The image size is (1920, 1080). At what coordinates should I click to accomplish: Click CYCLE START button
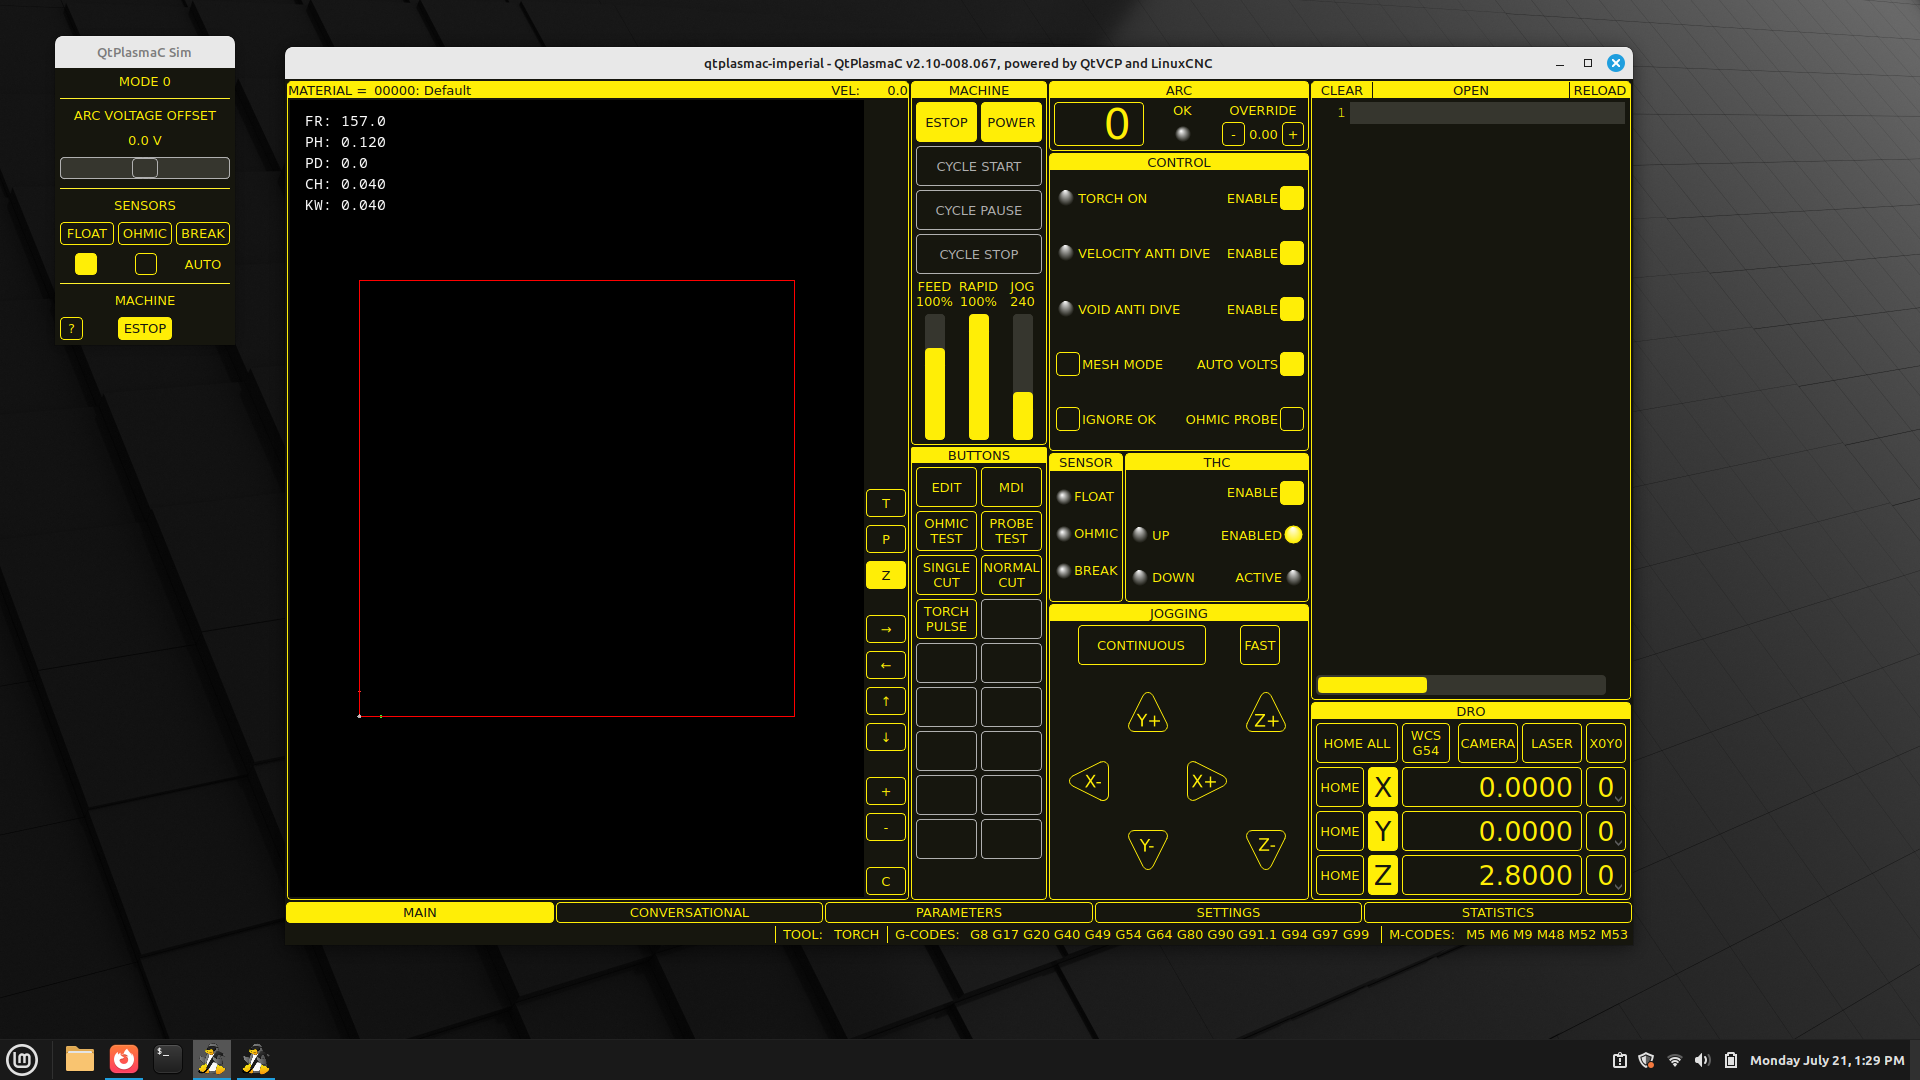click(979, 166)
